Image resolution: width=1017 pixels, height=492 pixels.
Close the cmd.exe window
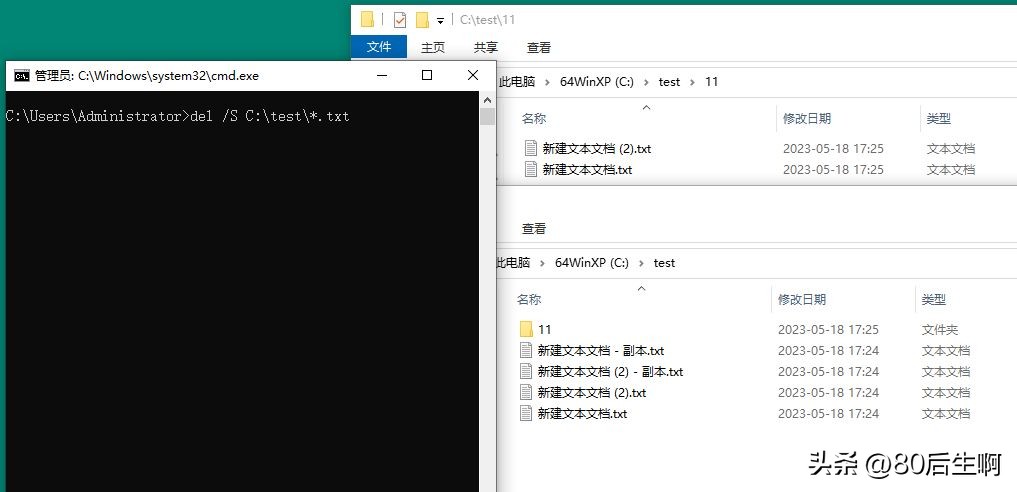pos(473,76)
